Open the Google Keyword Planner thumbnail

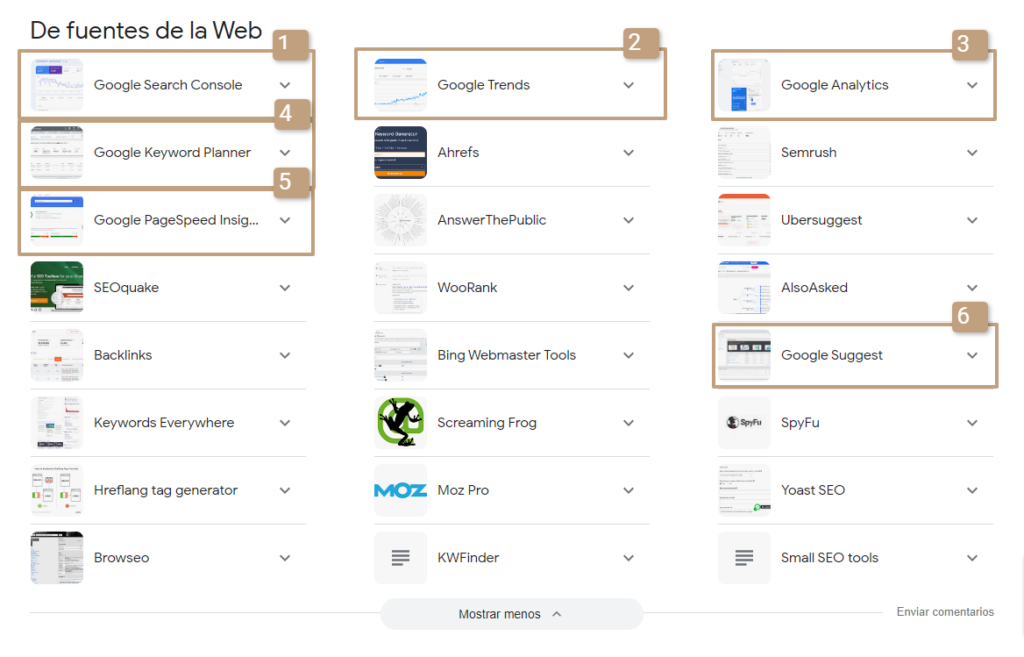(x=57, y=153)
